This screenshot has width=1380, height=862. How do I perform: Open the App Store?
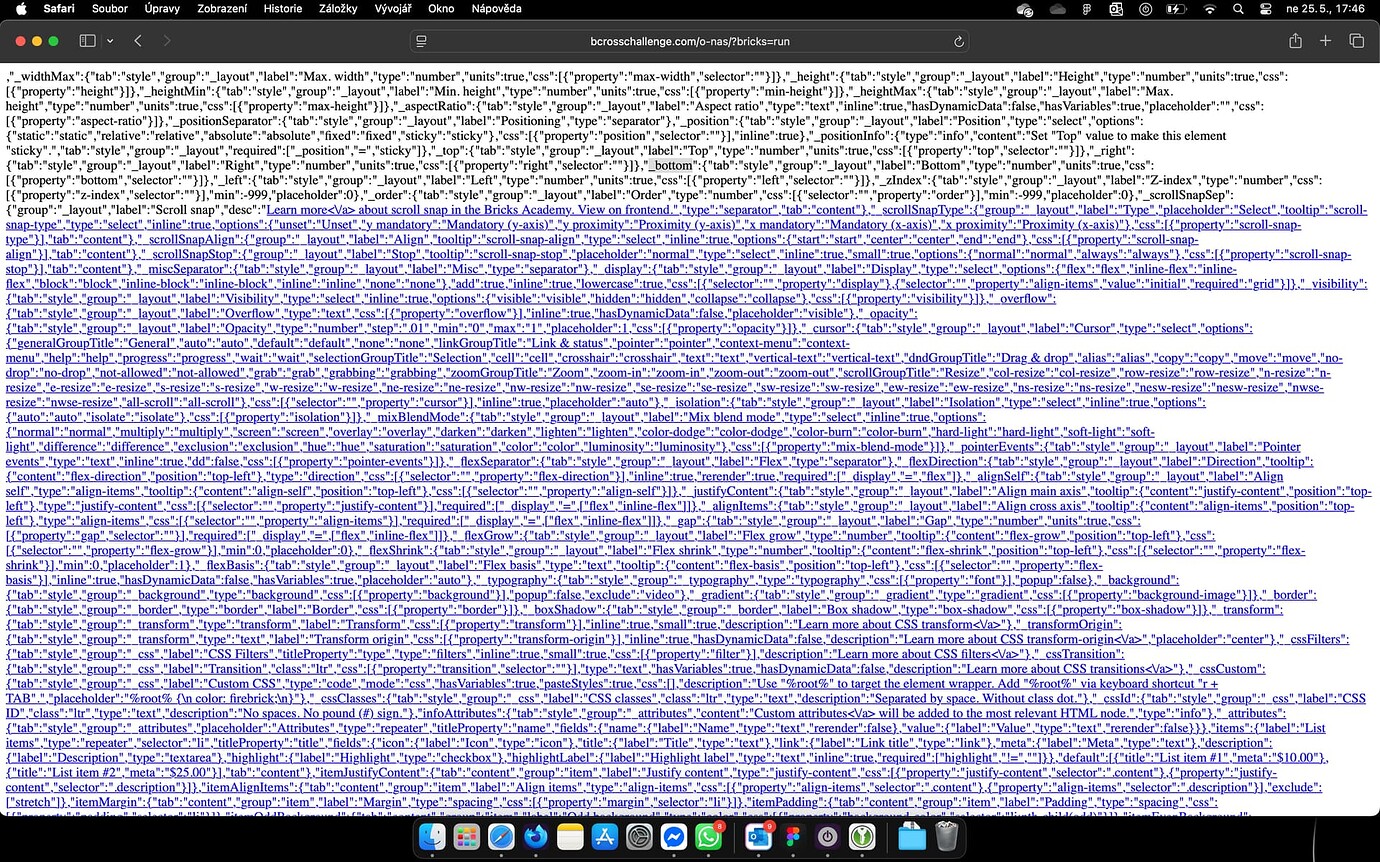[604, 837]
